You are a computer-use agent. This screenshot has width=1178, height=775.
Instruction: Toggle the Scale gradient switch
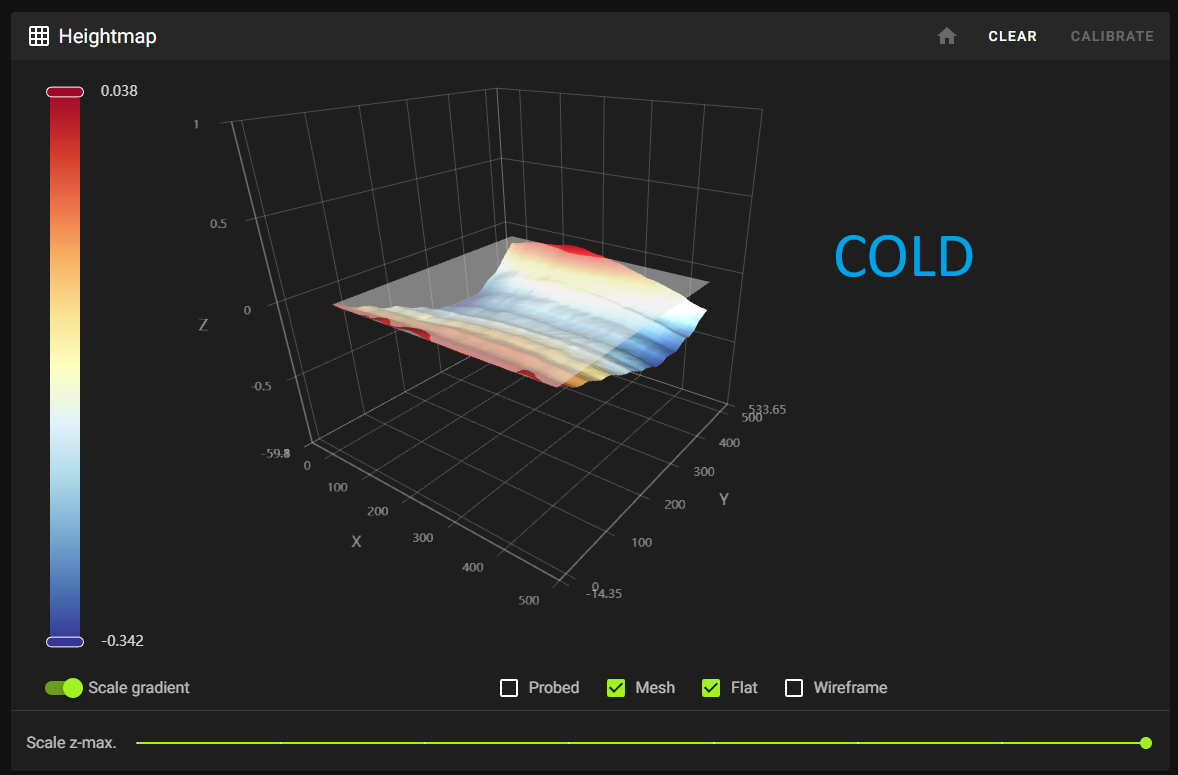click(x=64, y=688)
